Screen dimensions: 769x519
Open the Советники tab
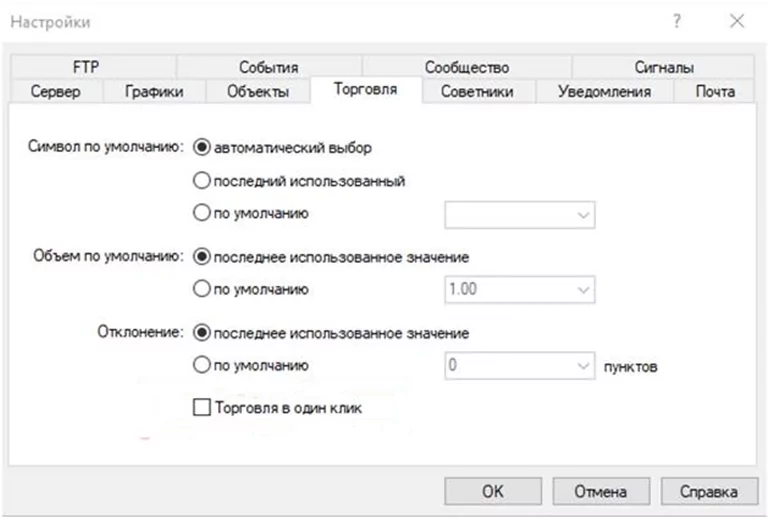(x=477, y=91)
